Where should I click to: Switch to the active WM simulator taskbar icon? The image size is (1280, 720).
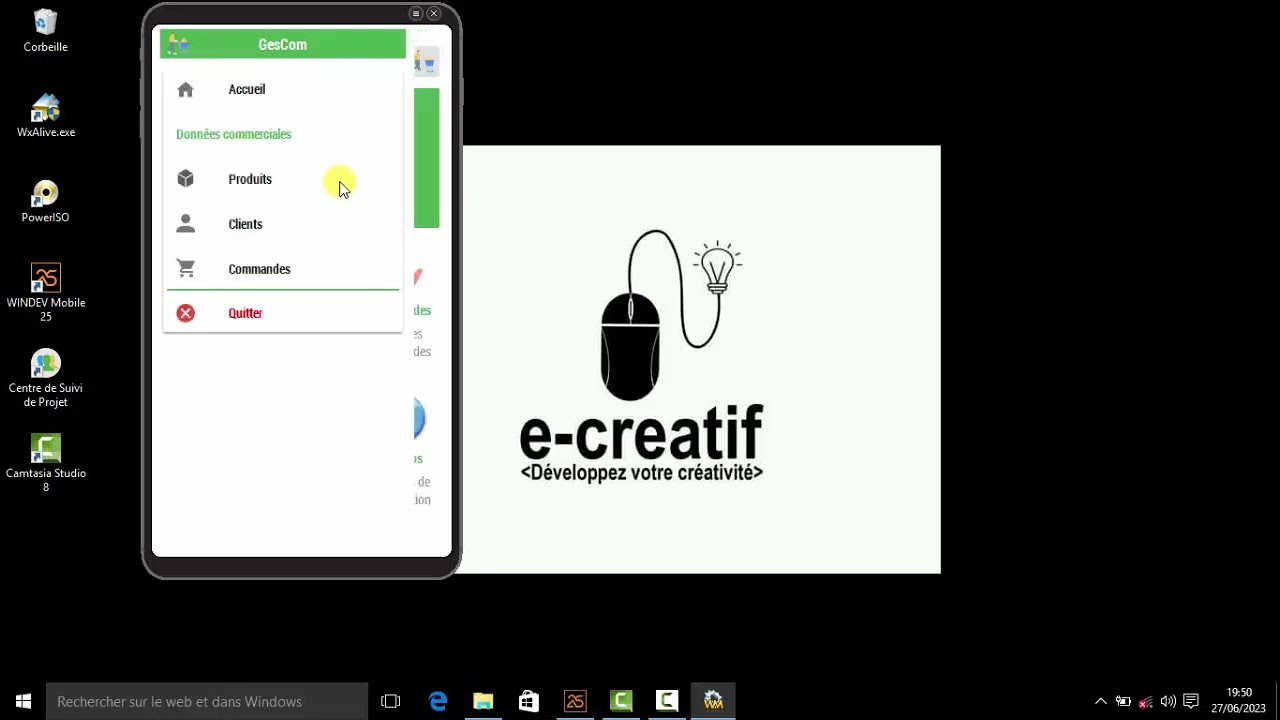tap(713, 701)
